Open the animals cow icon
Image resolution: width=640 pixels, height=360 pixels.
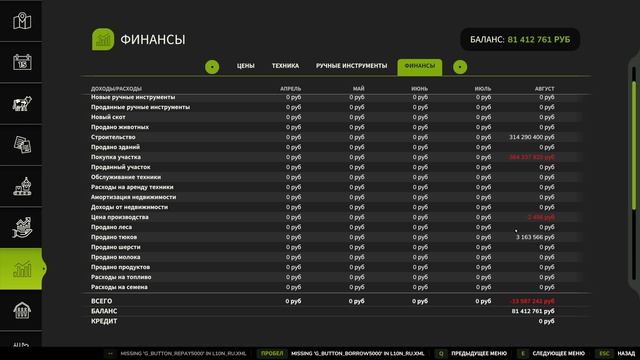(22, 104)
